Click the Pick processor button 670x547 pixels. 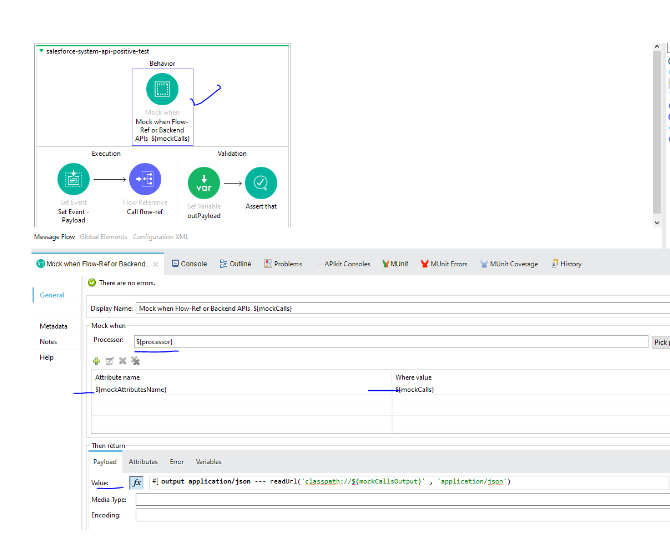[661, 342]
